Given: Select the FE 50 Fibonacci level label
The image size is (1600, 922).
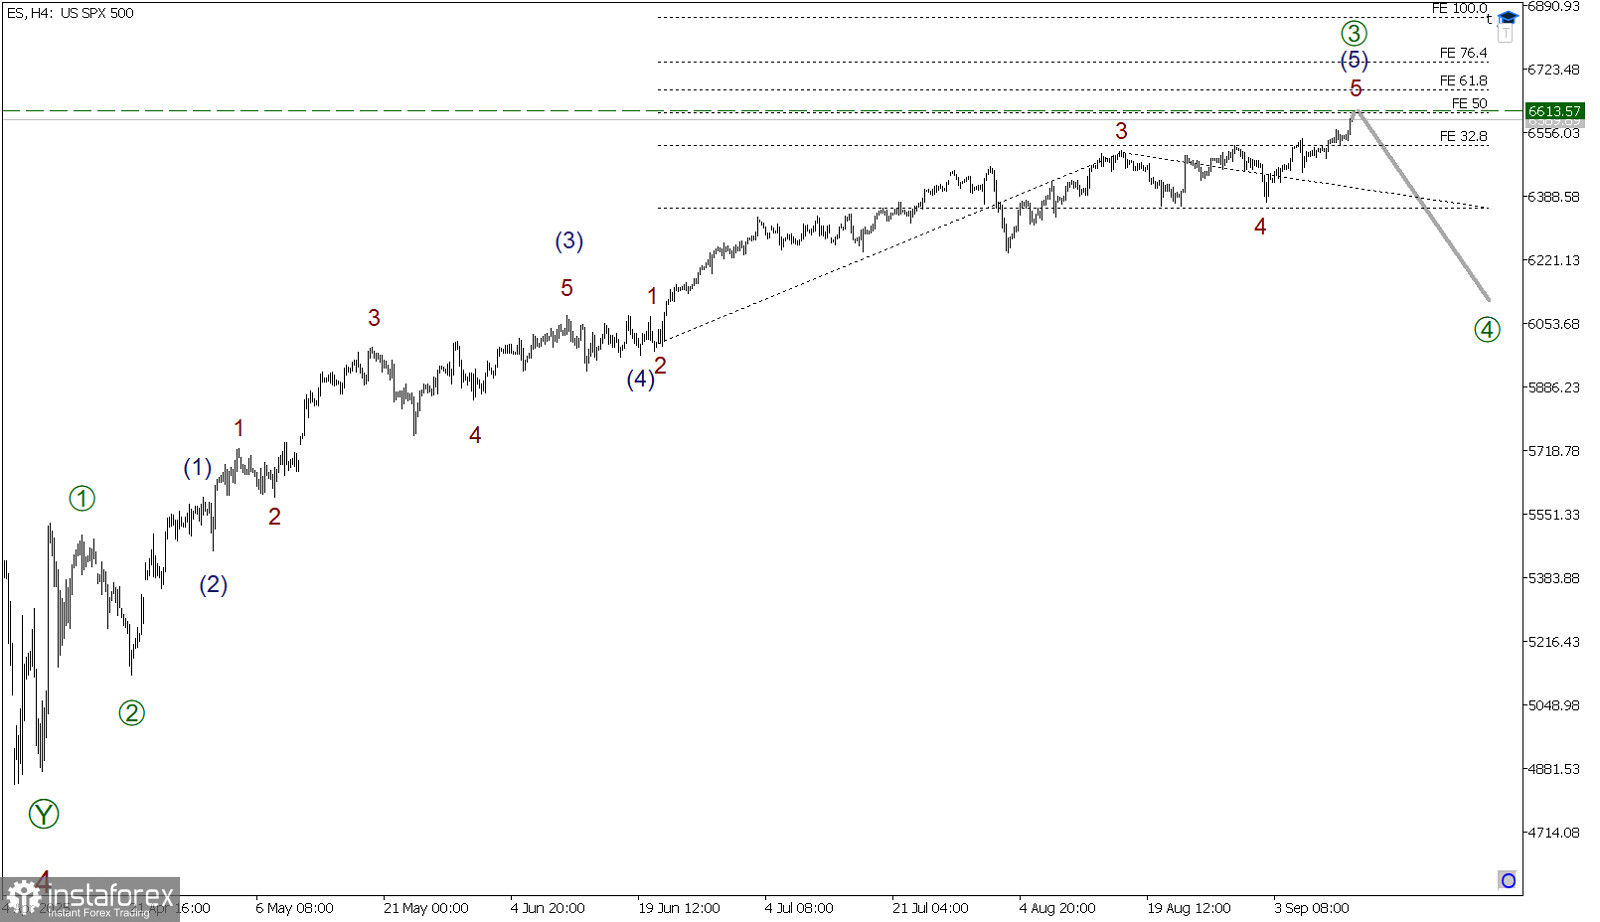Looking at the screenshot, I should [1469, 103].
